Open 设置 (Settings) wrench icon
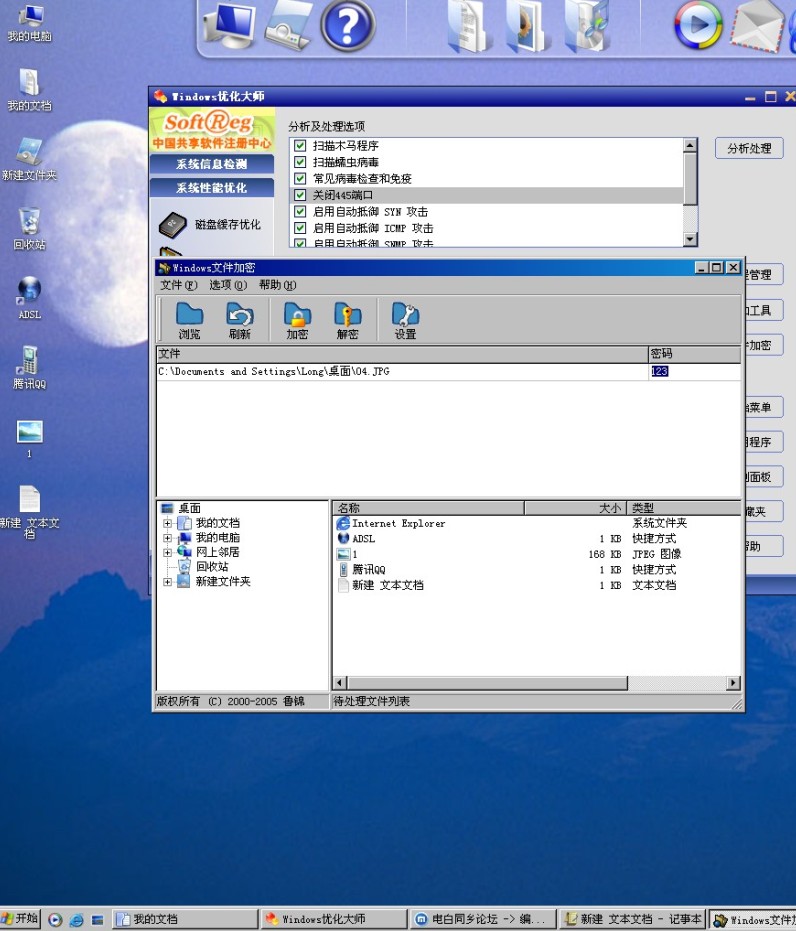 (x=405, y=316)
